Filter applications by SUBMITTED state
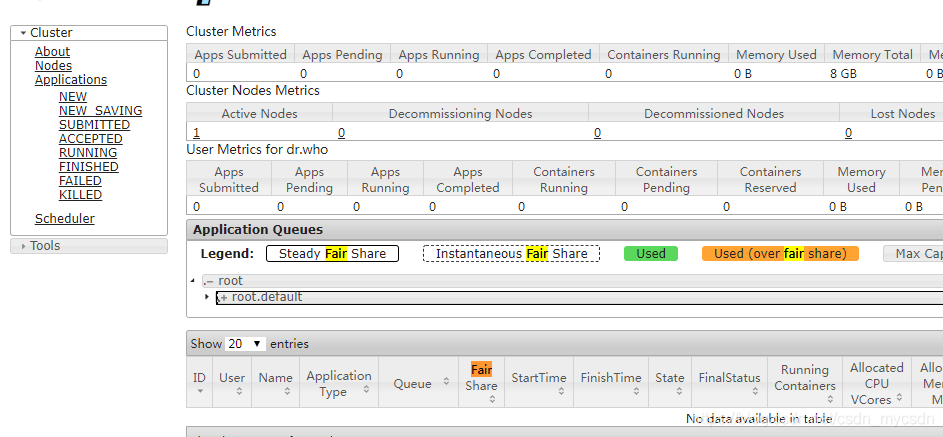 coord(94,124)
